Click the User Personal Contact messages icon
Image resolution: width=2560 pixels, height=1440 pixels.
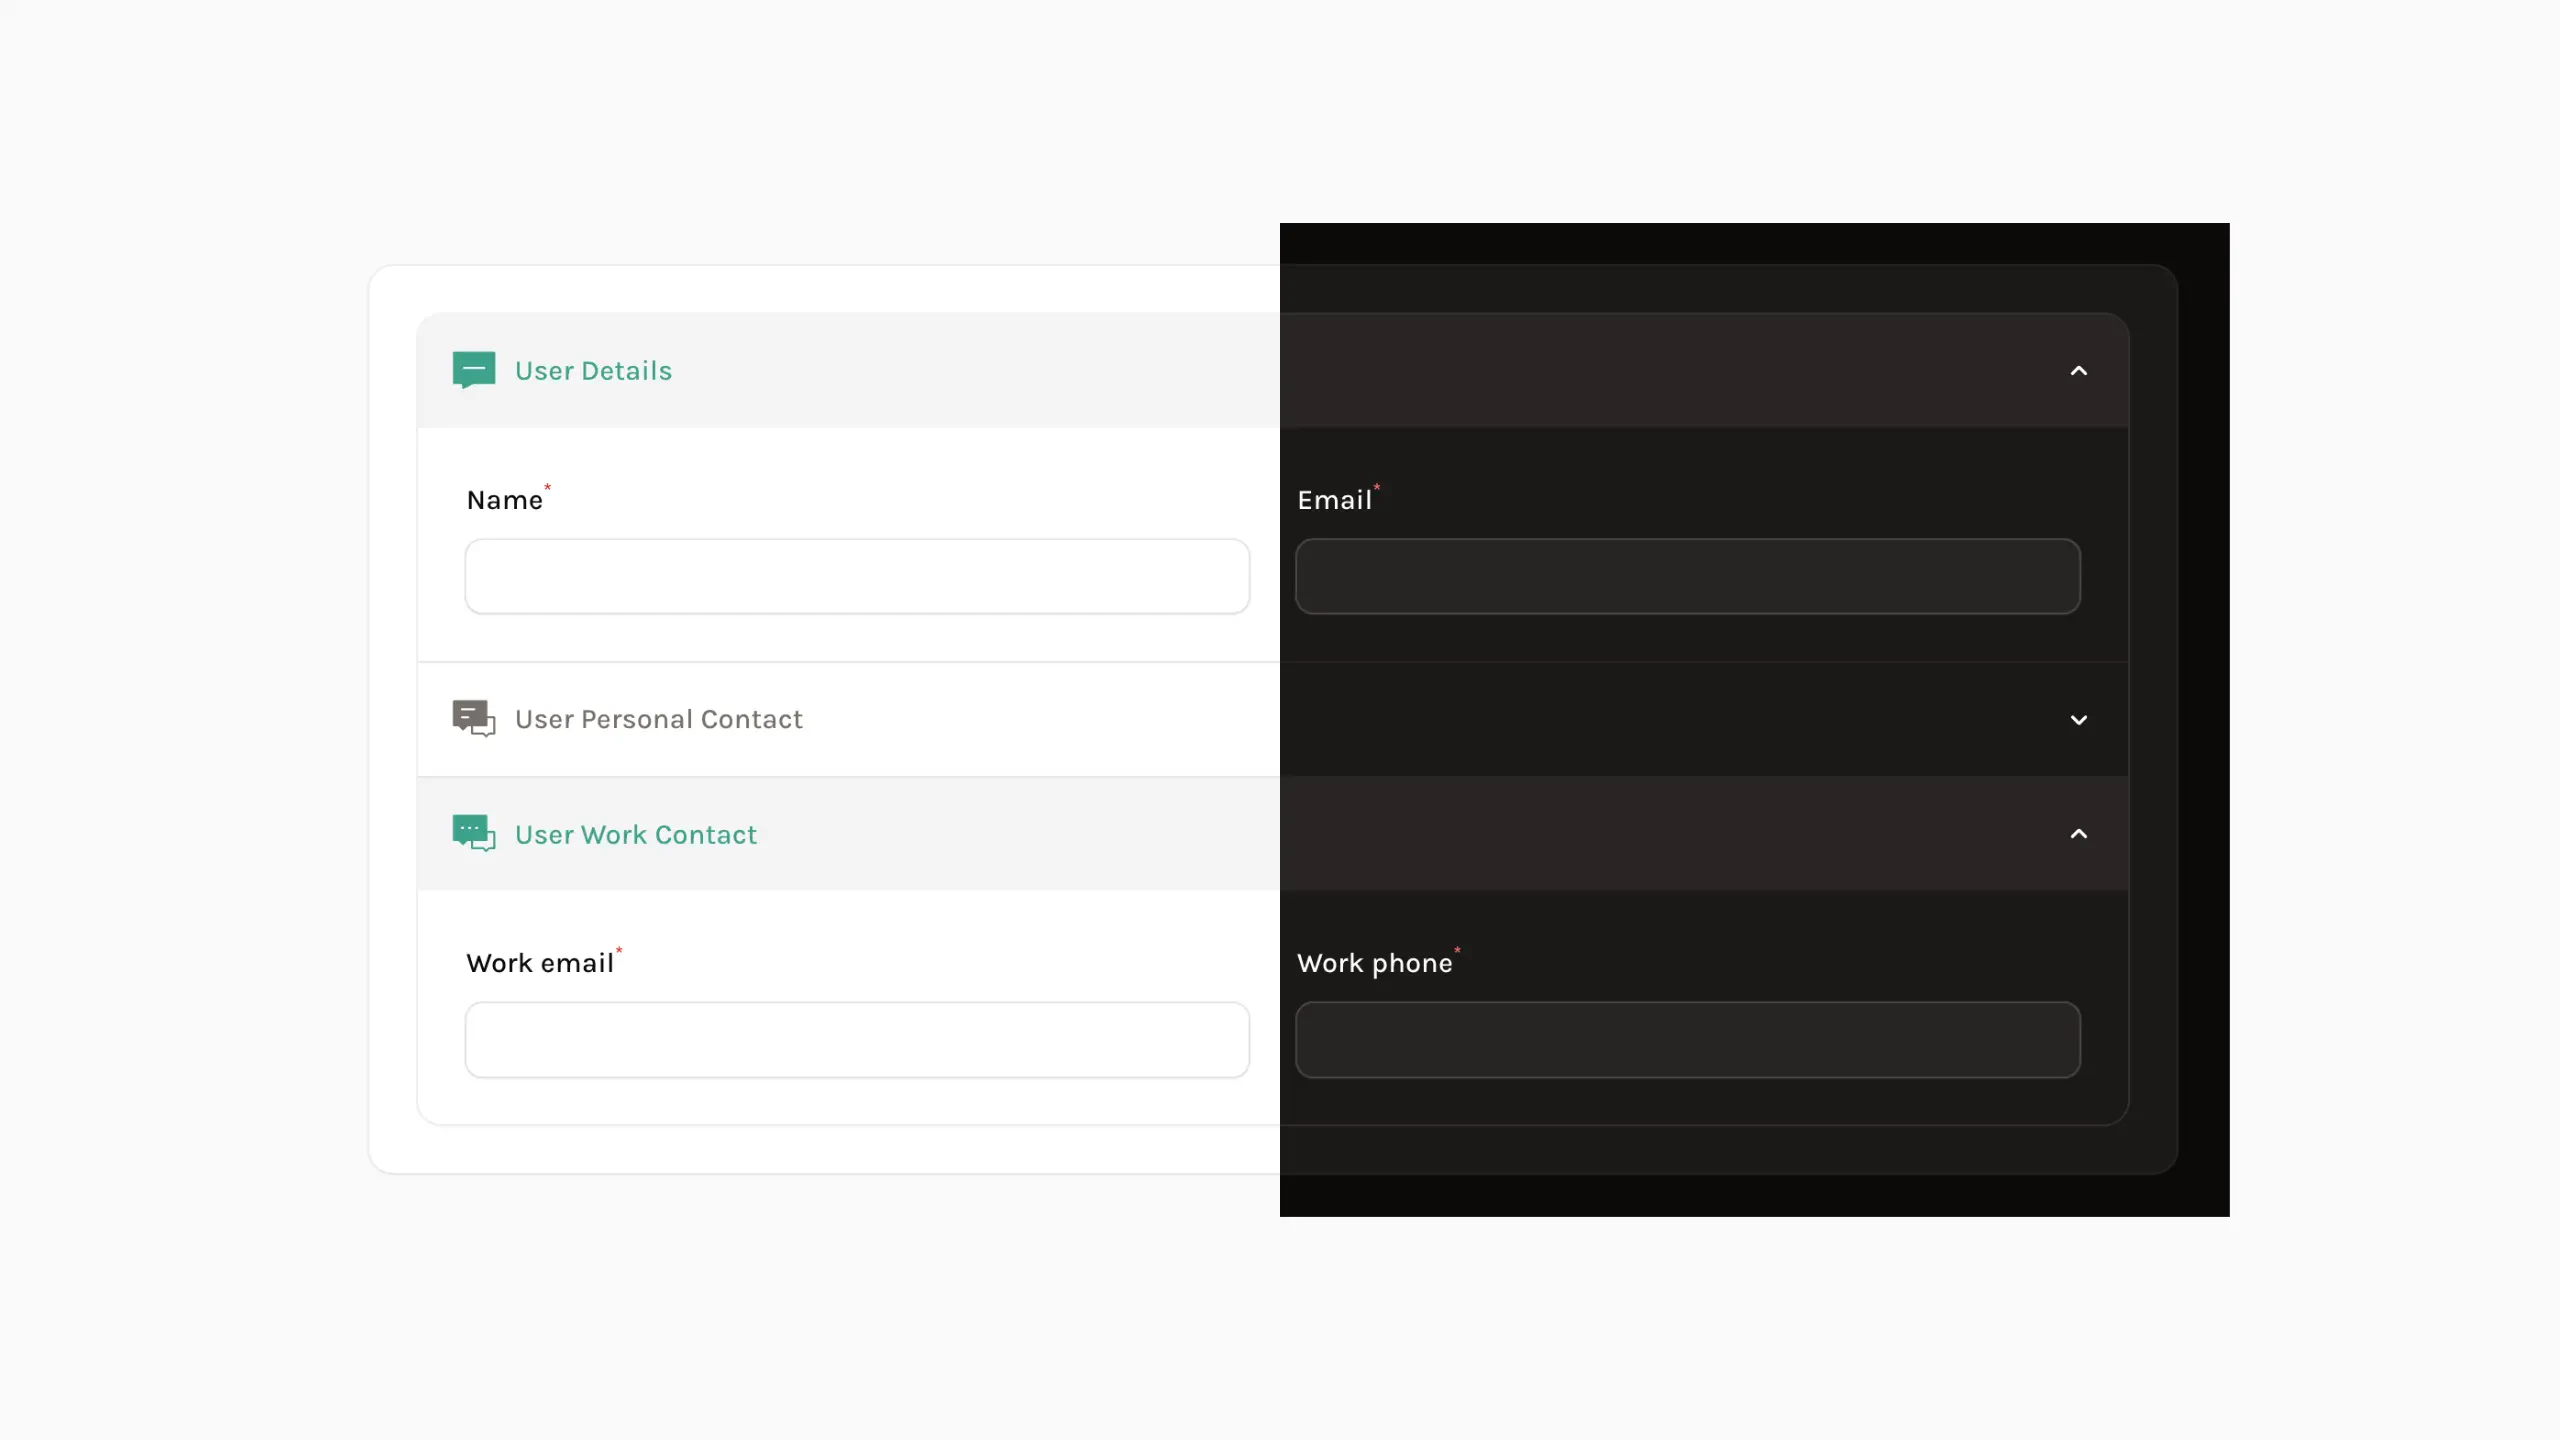click(473, 718)
